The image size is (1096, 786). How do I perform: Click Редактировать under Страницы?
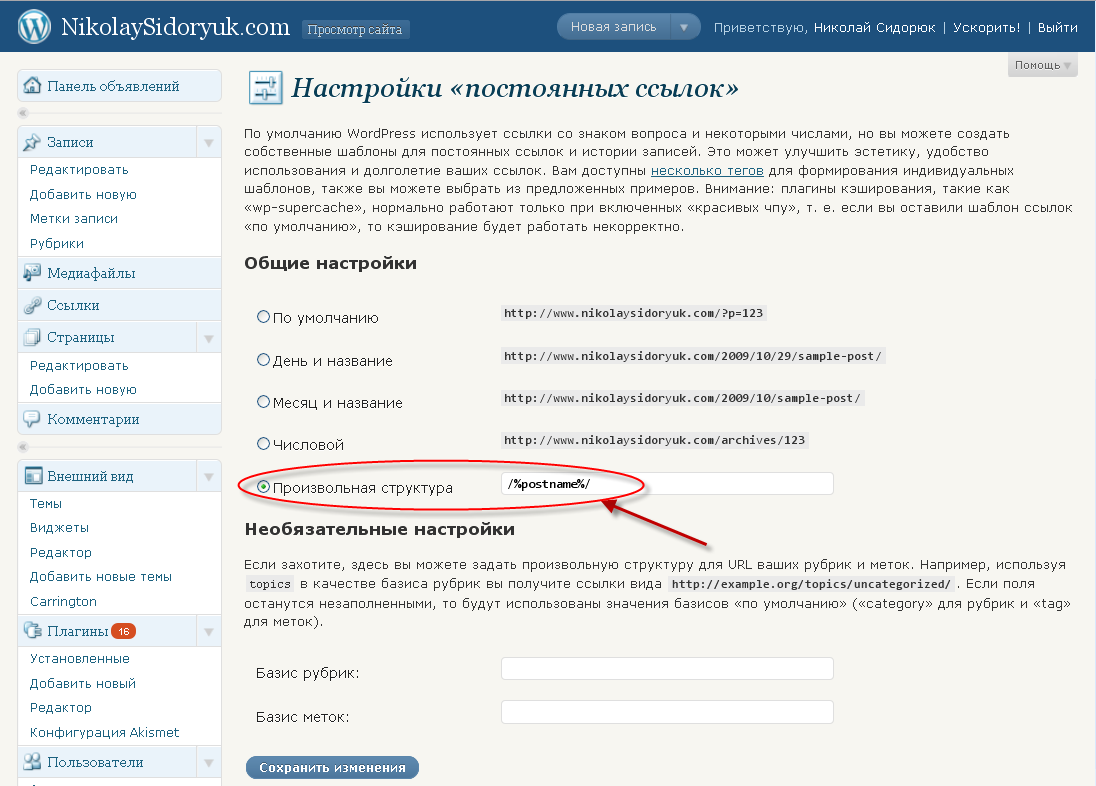79,365
